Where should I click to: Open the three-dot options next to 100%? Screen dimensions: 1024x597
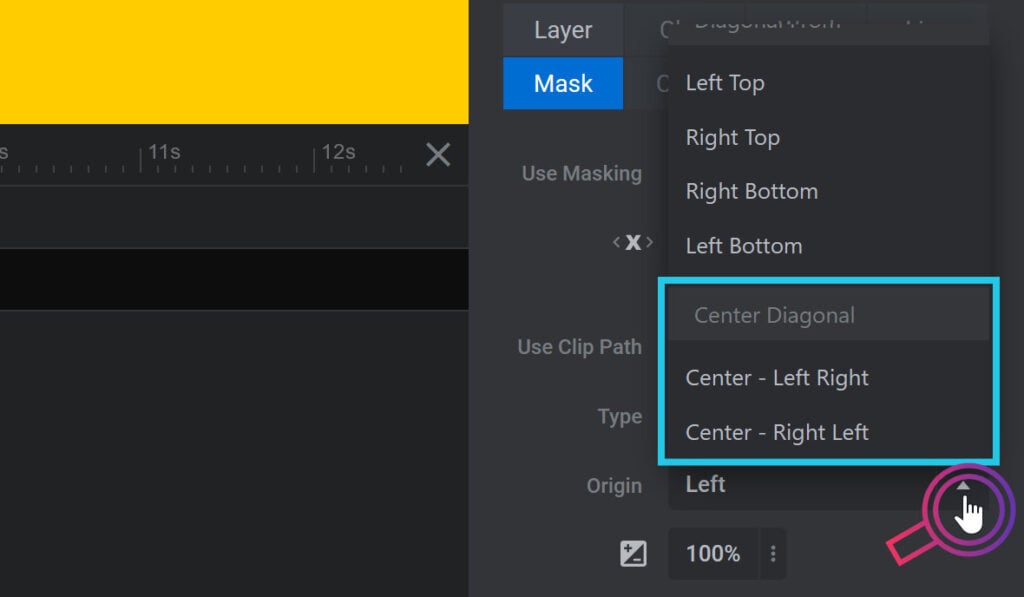[x=772, y=553]
